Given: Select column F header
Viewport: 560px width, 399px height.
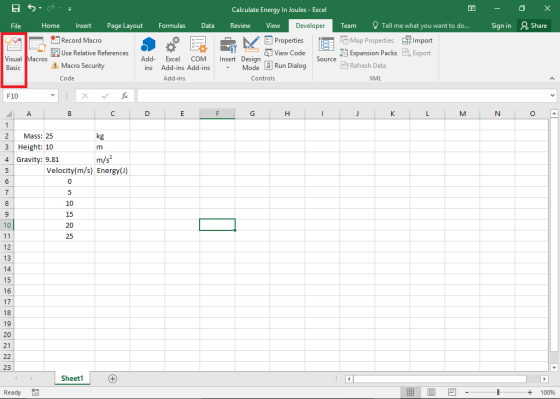Looking at the screenshot, I should (x=217, y=114).
